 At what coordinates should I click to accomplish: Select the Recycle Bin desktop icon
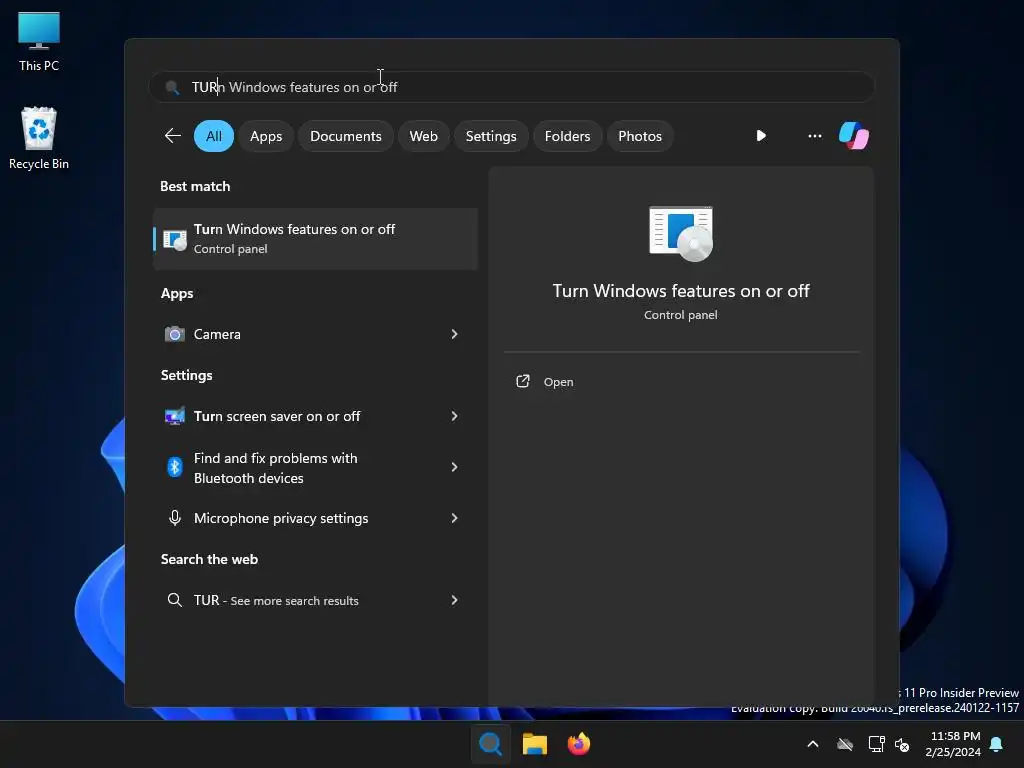(39, 138)
